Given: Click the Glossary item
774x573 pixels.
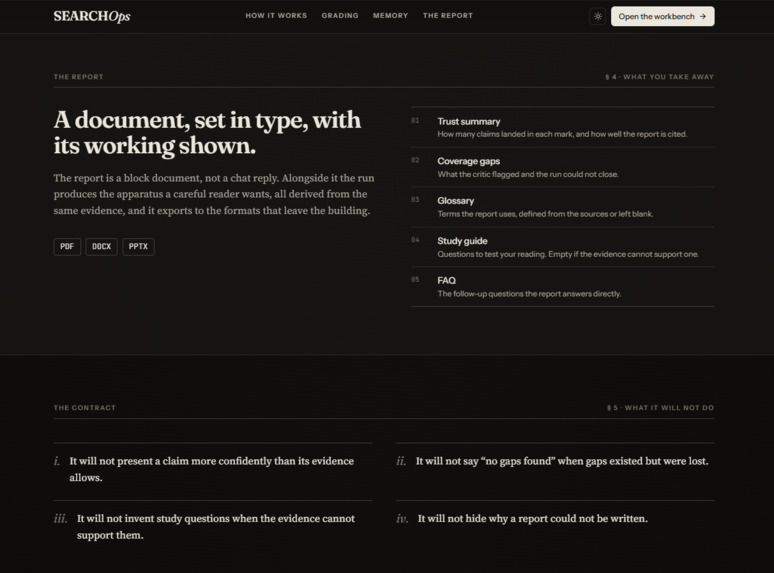Looking at the screenshot, I should coord(563,207).
